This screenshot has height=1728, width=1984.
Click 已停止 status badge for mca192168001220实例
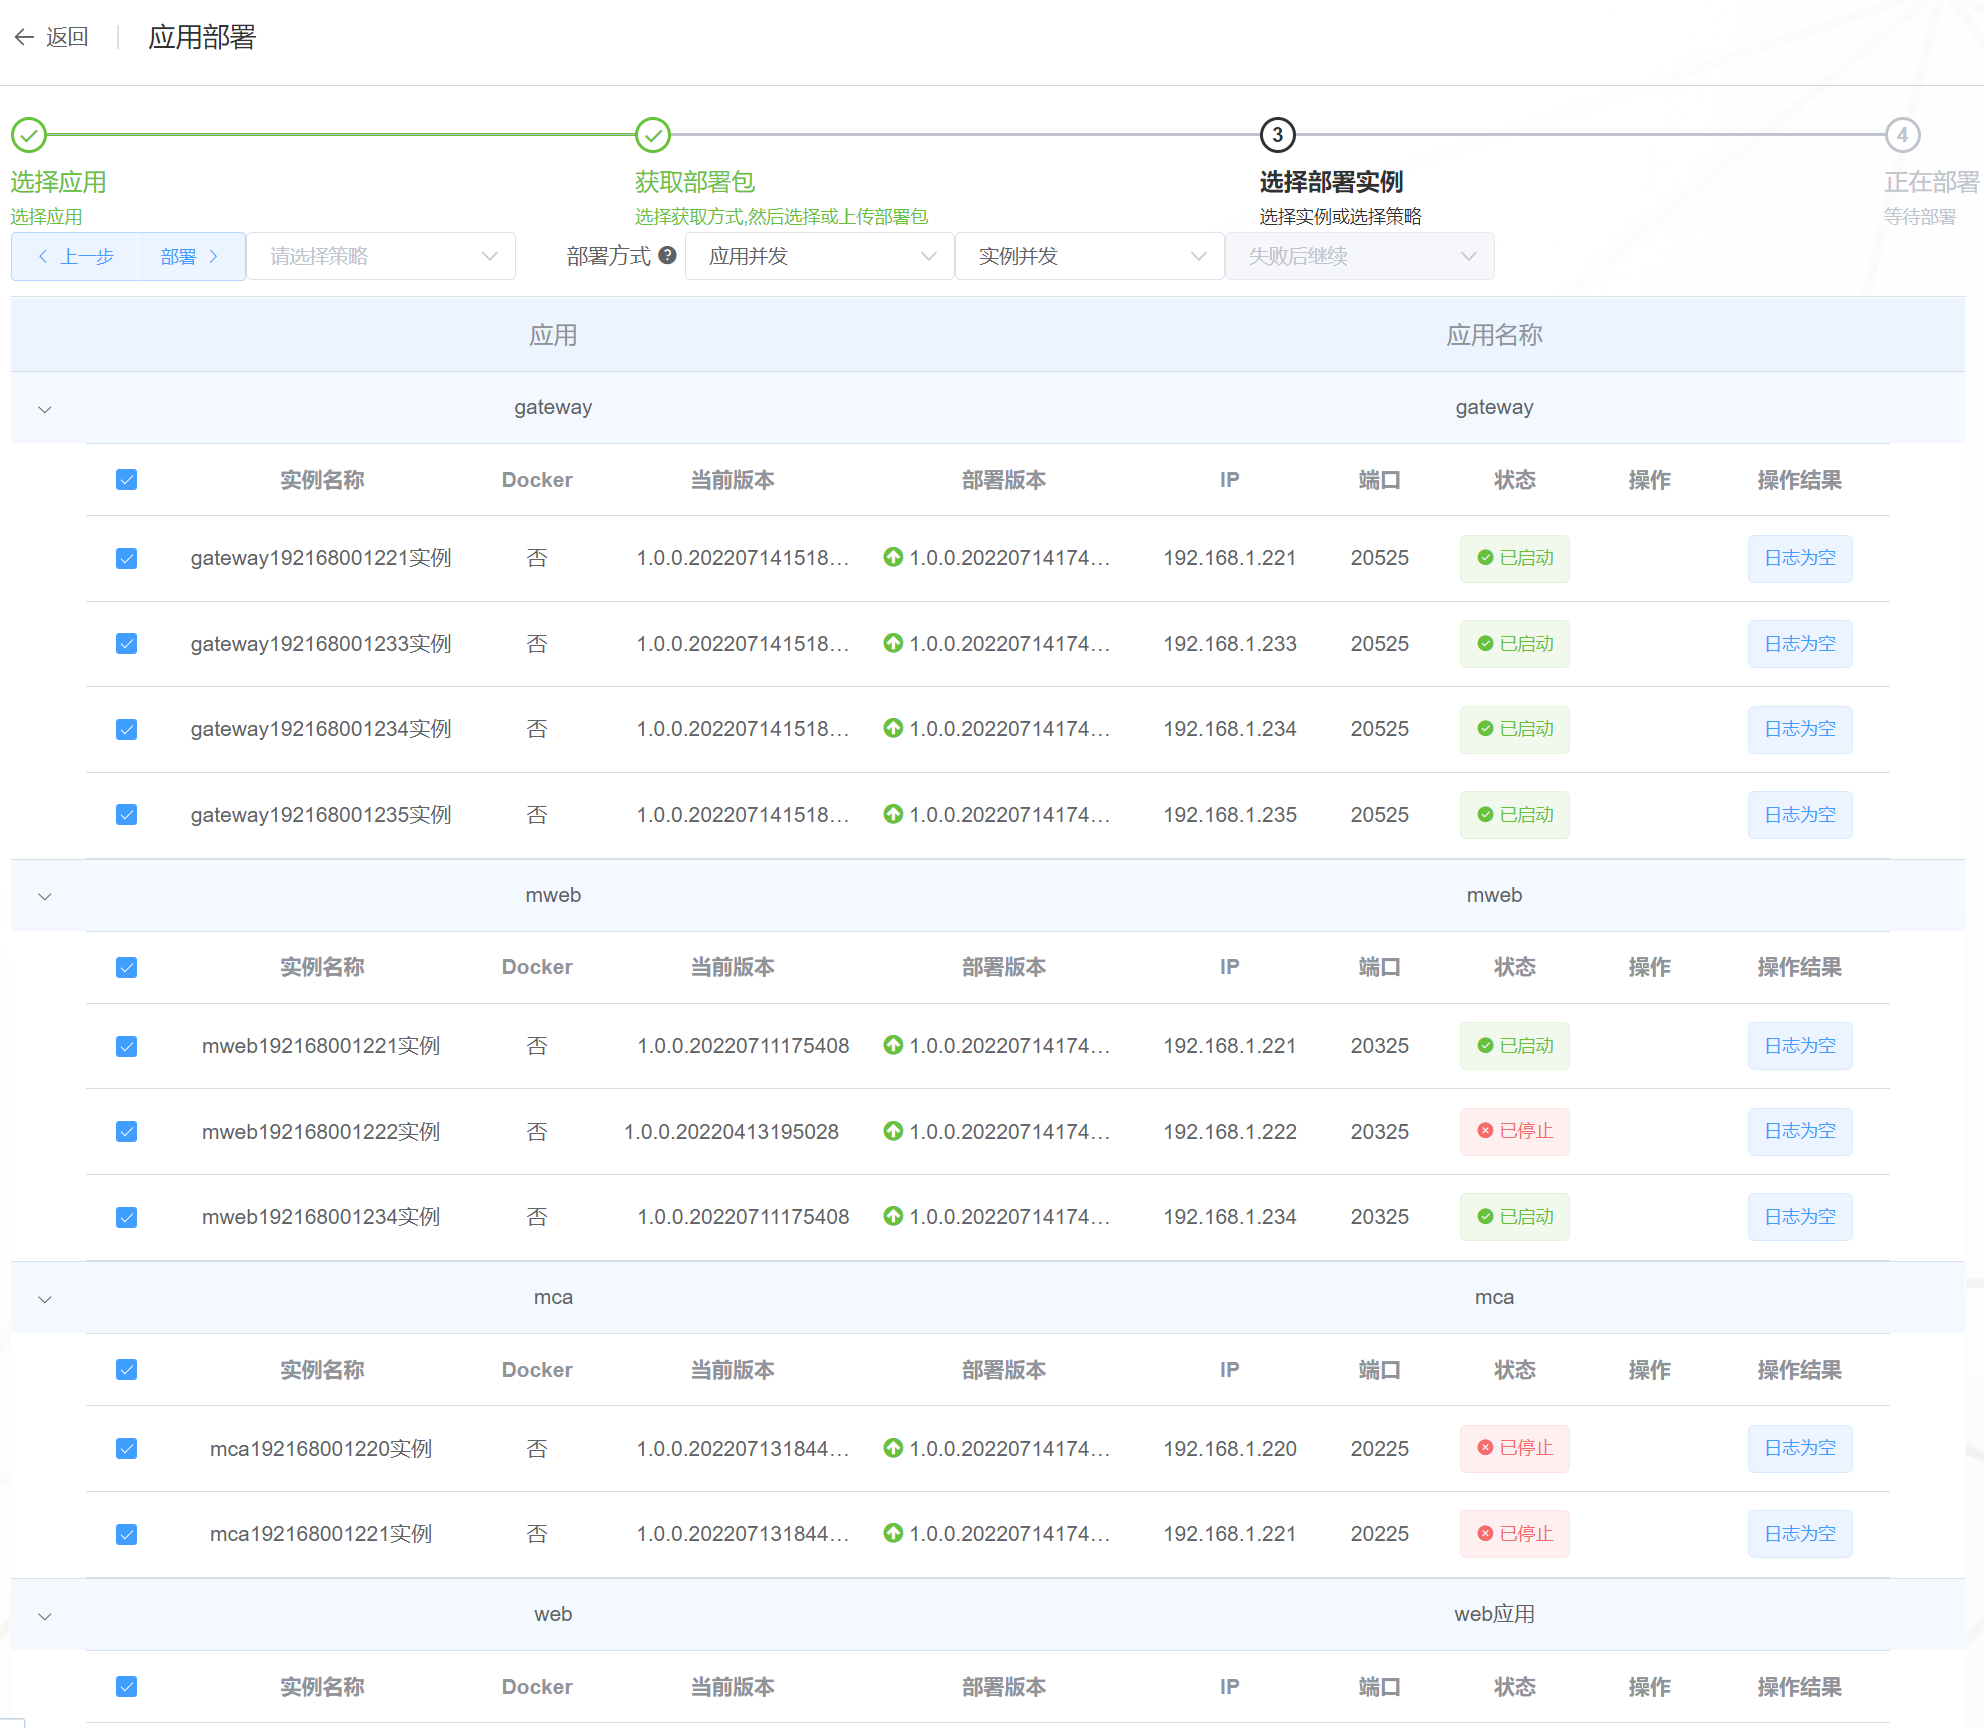(1514, 1448)
